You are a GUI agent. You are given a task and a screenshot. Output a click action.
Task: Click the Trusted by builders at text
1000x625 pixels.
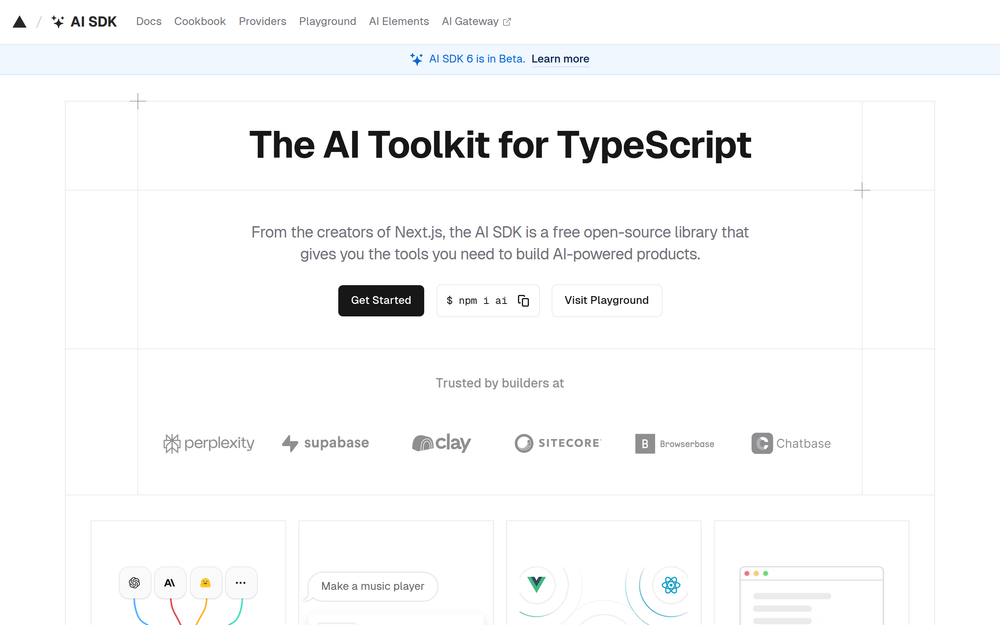(500, 383)
